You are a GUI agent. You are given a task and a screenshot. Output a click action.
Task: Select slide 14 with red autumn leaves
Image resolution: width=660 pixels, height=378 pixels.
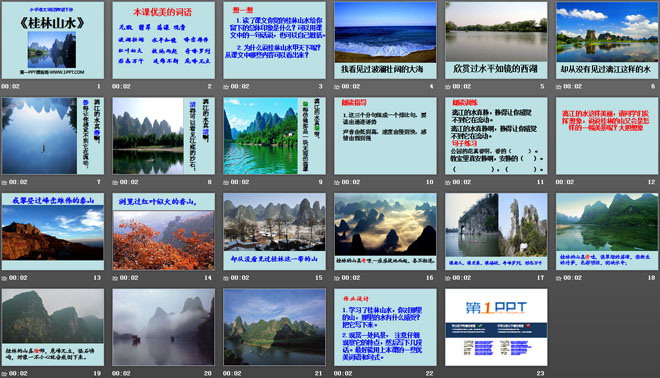[164, 232]
